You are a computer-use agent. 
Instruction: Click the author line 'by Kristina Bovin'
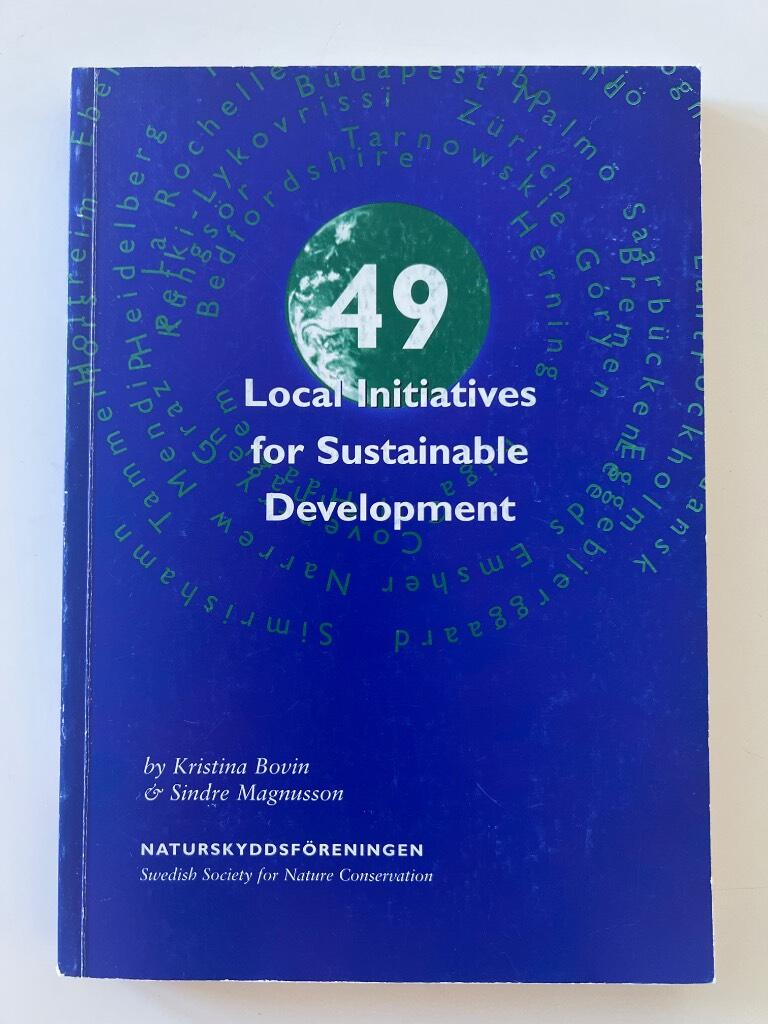click(227, 766)
